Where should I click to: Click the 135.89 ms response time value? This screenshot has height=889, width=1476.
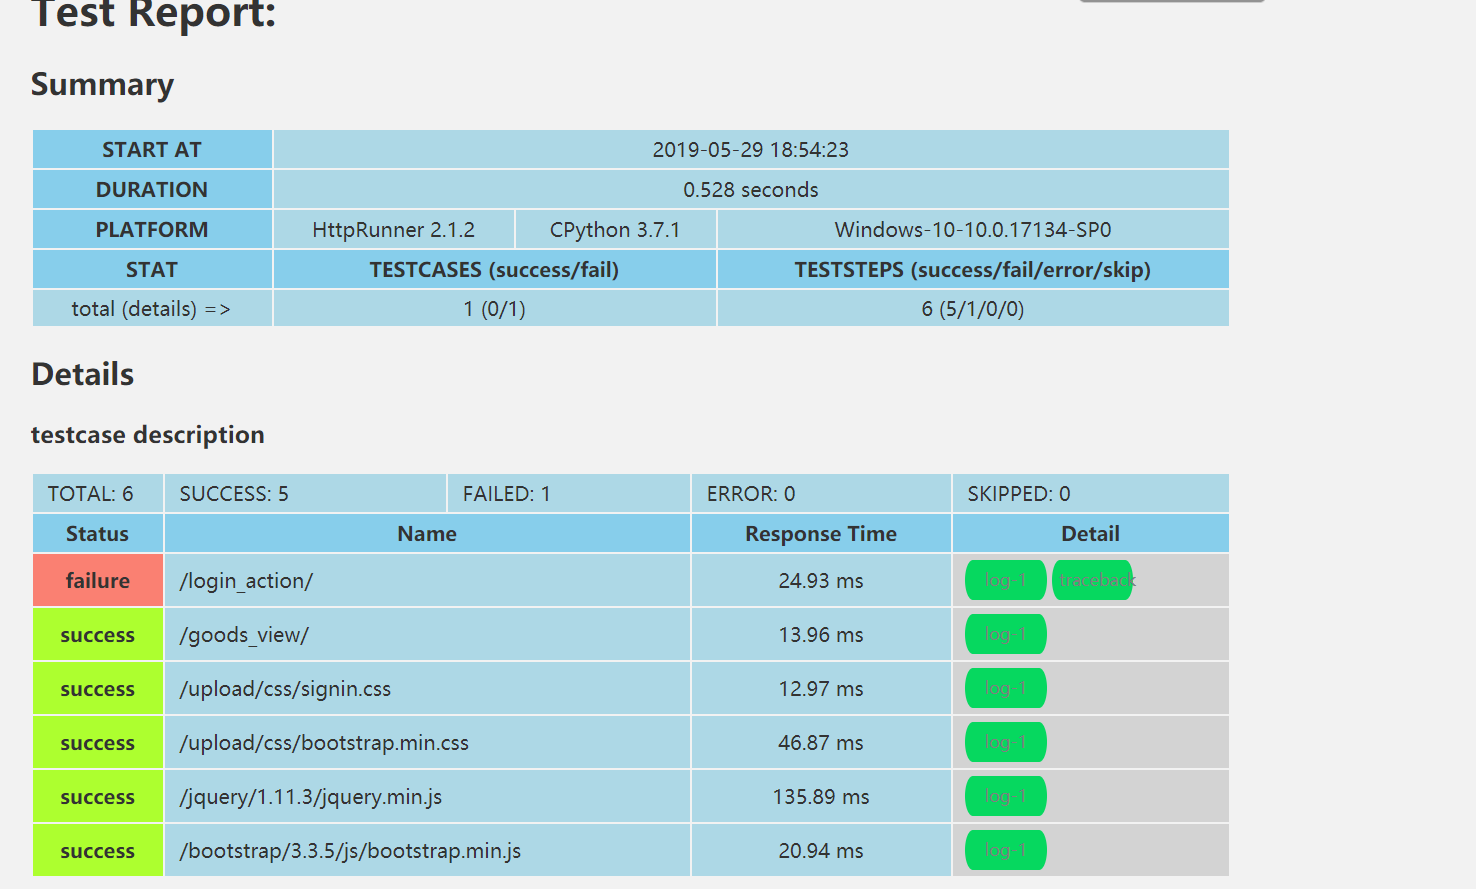(820, 797)
